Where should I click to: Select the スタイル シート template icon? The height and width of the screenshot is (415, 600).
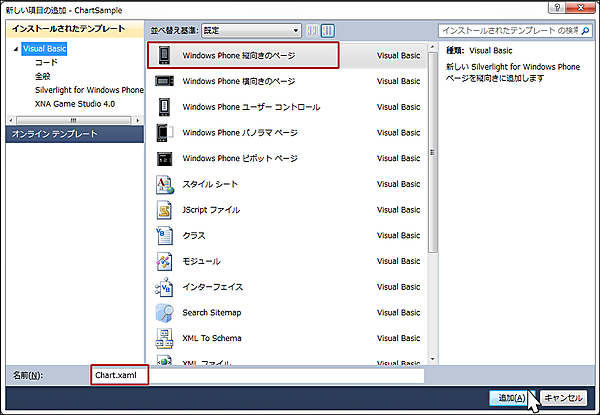(x=165, y=184)
